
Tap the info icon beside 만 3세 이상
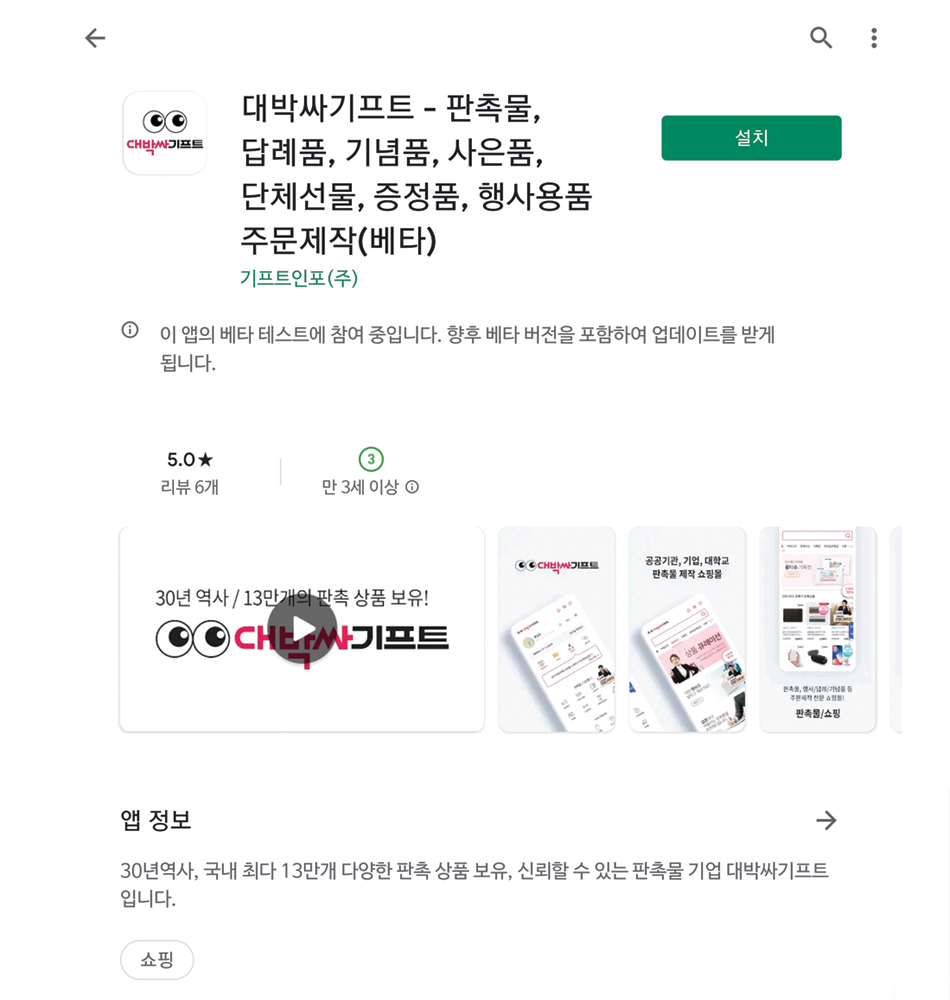413,487
